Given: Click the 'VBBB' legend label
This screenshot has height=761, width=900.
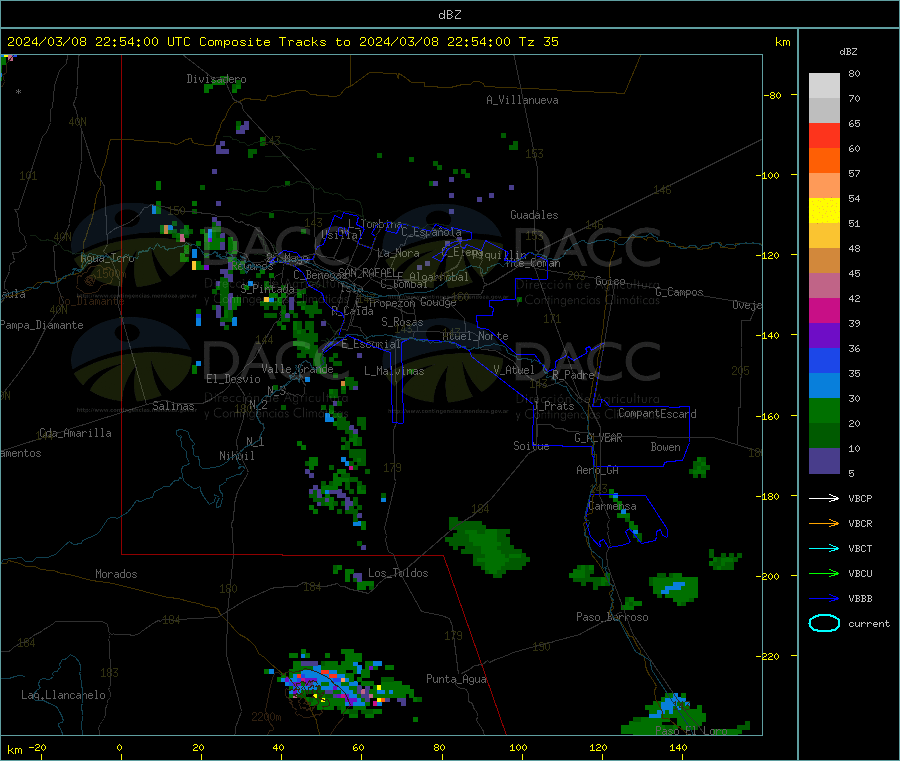Looking at the screenshot, I should (860, 599).
